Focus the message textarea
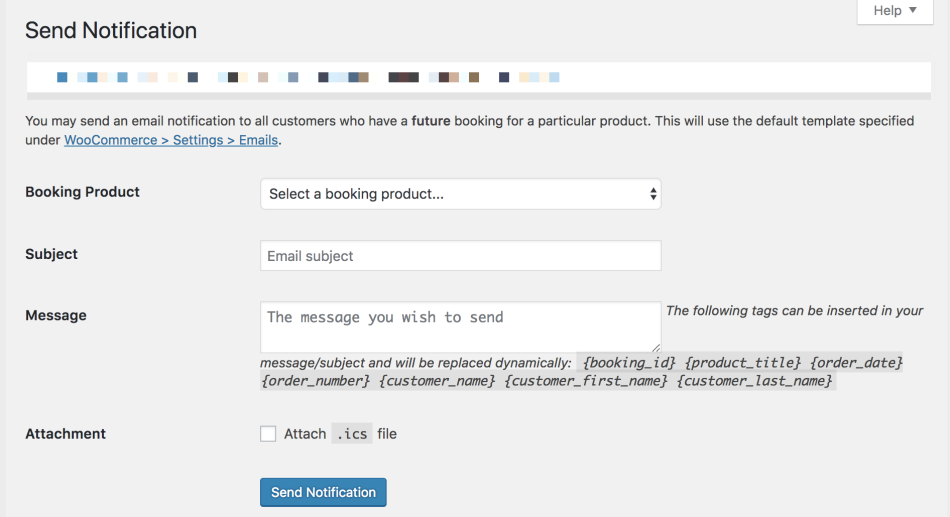950x517 pixels. click(460, 326)
